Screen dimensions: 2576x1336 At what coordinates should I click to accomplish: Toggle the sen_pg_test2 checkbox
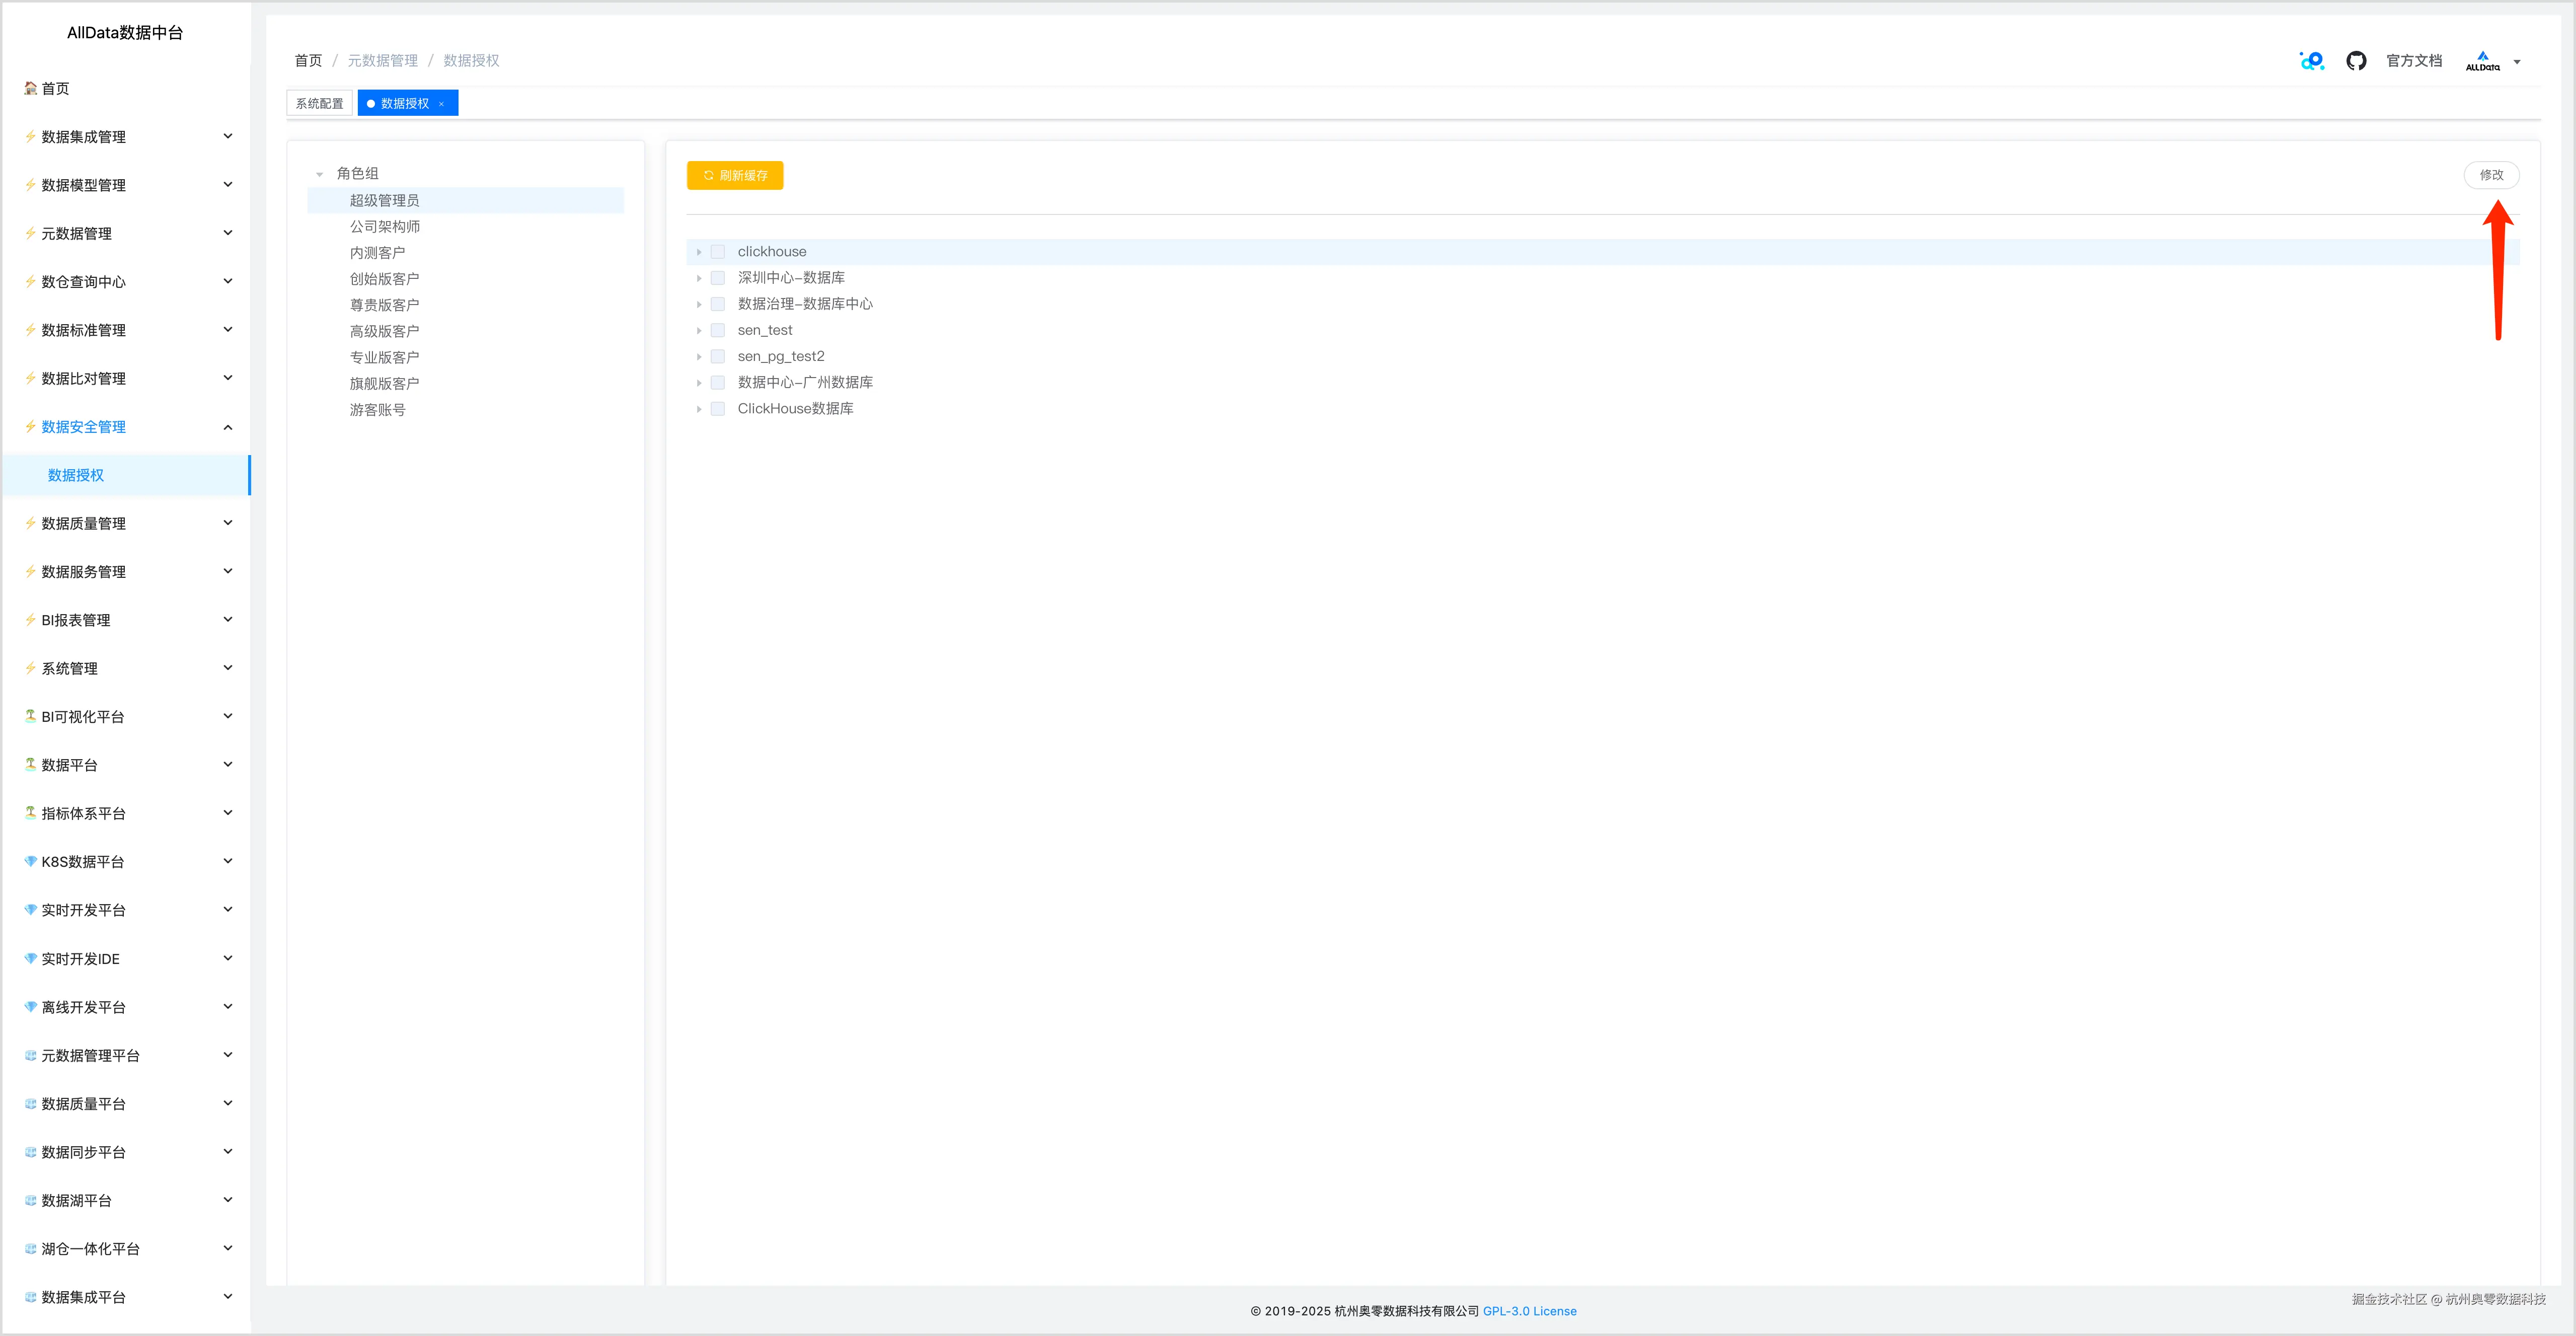[717, 356]
